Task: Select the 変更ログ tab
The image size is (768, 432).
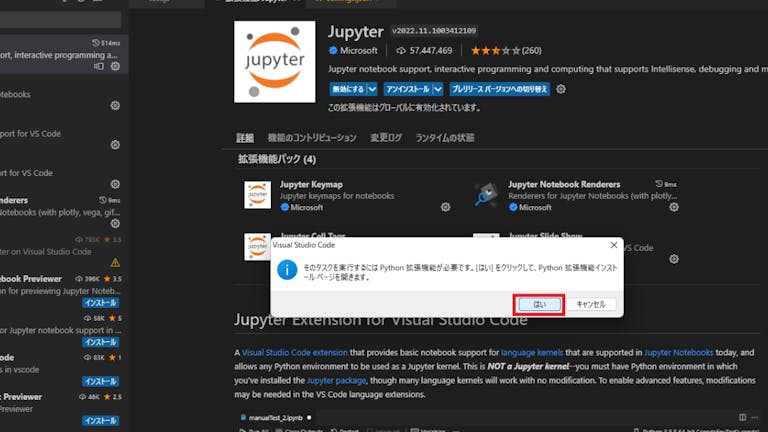Action: point(386,138)
